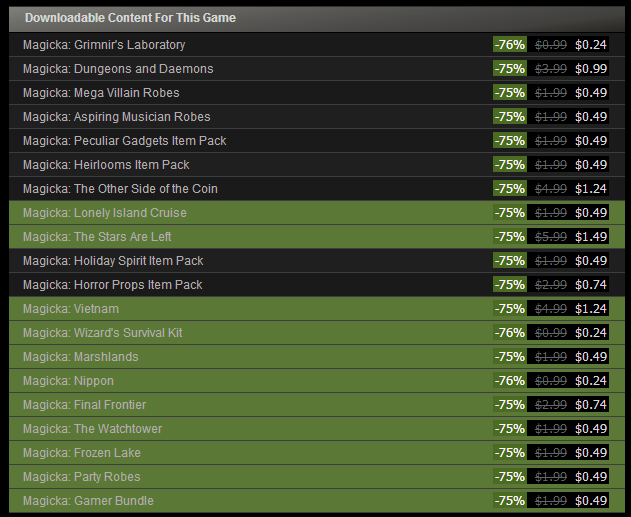Open Magicka: Heirlooms Item Pack
631x517 pixels.
pos(317,165)
